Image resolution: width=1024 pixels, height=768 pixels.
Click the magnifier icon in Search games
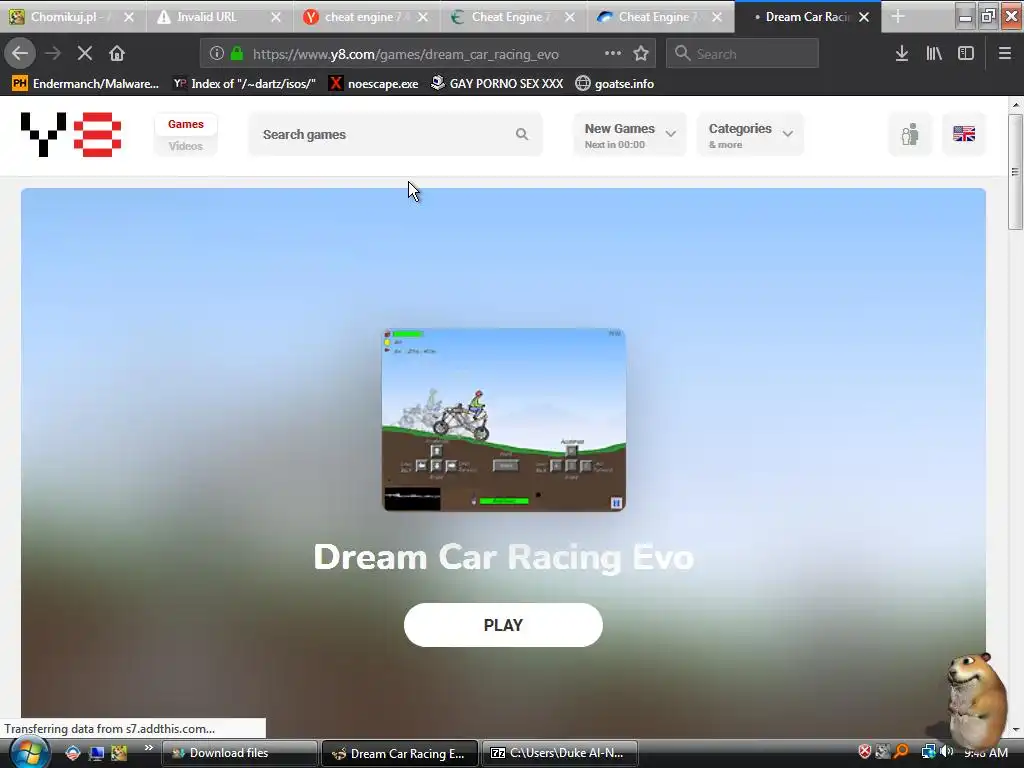pyautogui.click(x=522, y=135)
